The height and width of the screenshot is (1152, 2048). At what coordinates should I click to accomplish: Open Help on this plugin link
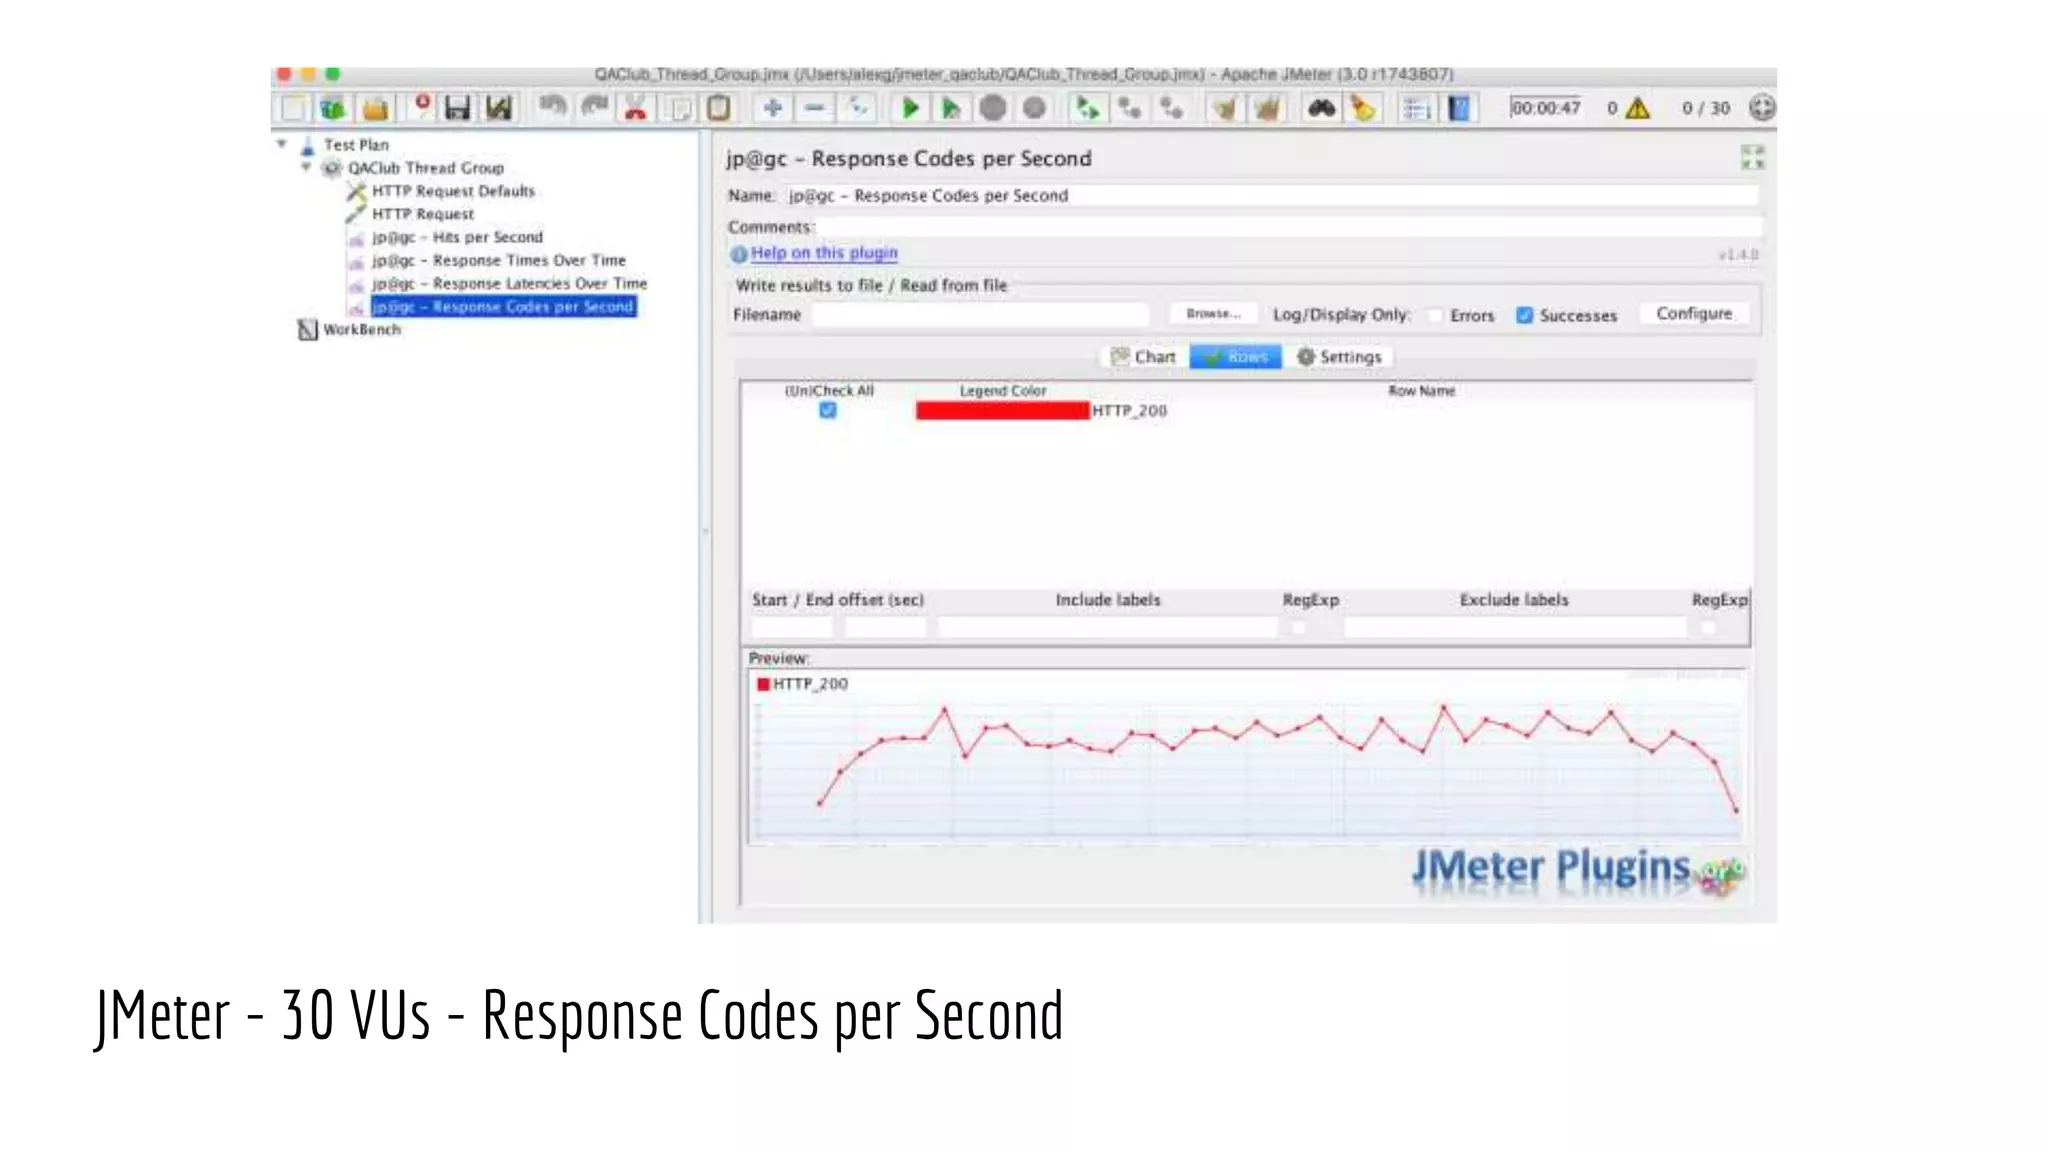pos(824,253)
